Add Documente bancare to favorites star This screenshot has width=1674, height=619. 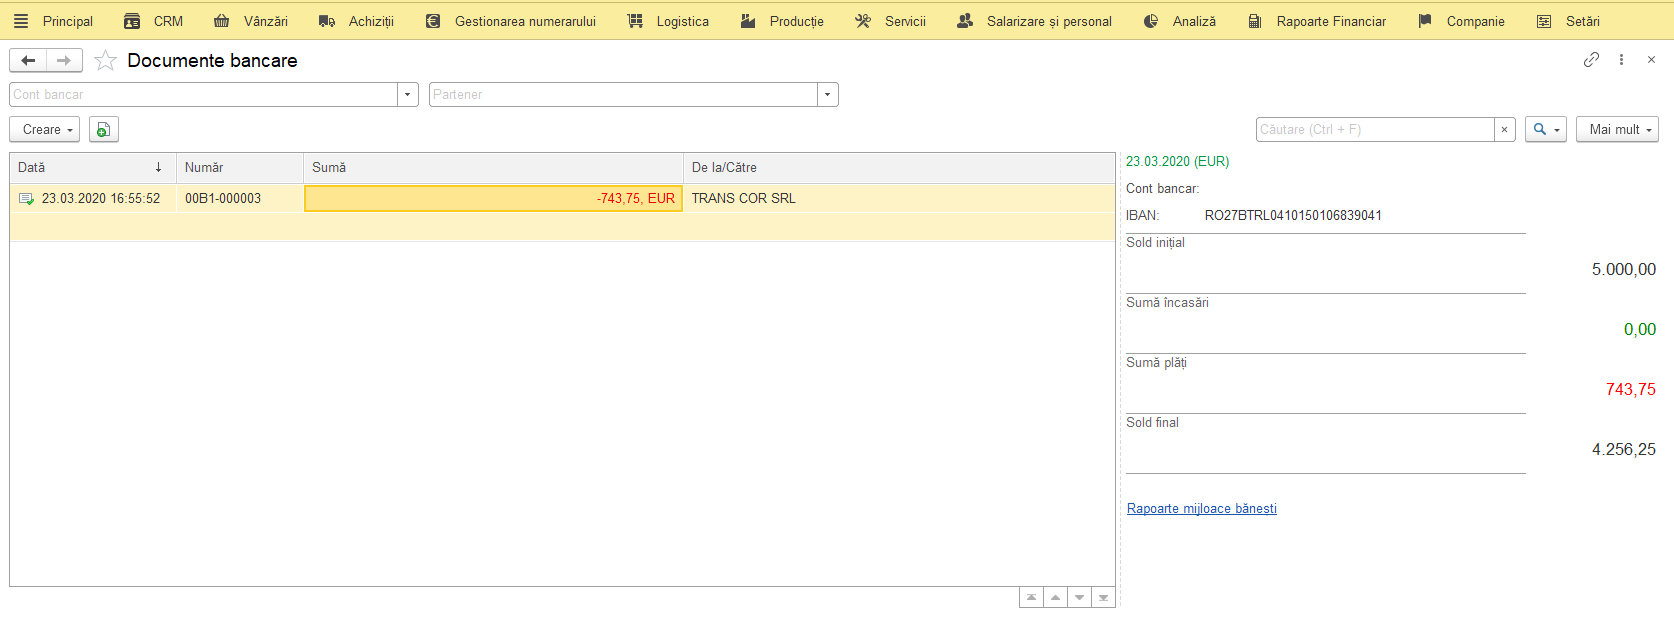pyautogui.click(x=105, y=61)
